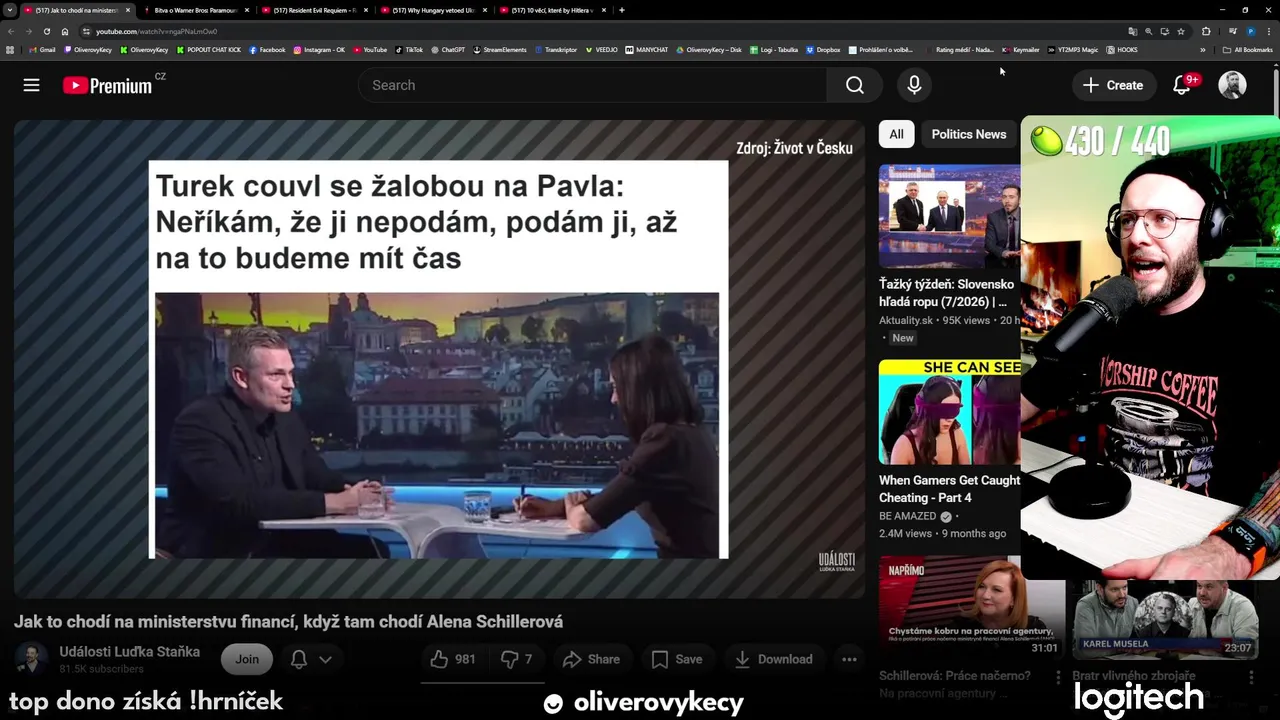Open the account avatar menu
Screen dimensions: 1280x720
click(1232, 85)
